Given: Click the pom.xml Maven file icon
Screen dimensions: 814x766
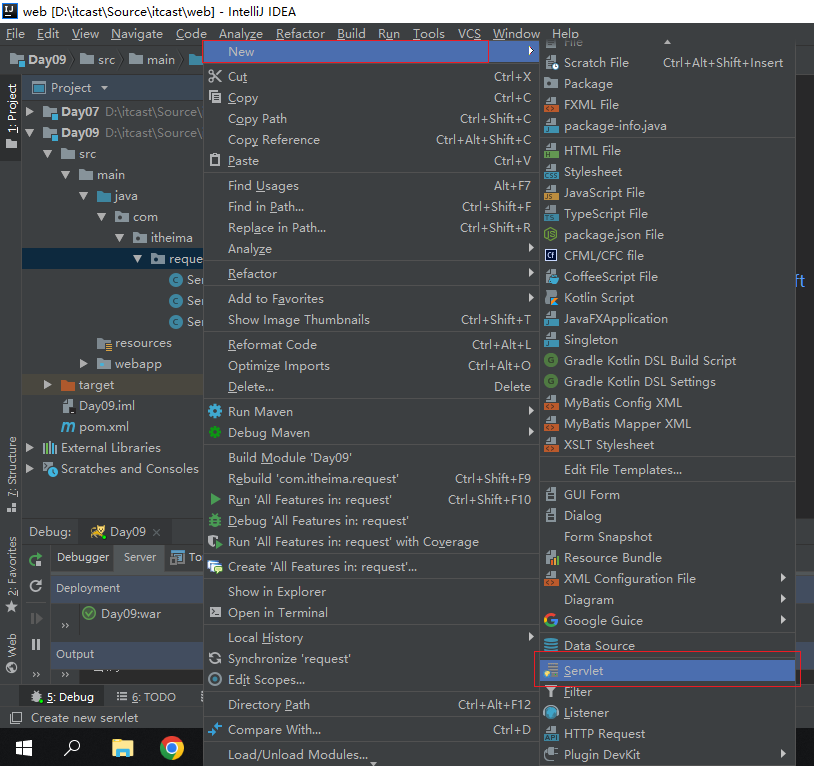Looking at the screenshot, I should (x=69, y=427).
